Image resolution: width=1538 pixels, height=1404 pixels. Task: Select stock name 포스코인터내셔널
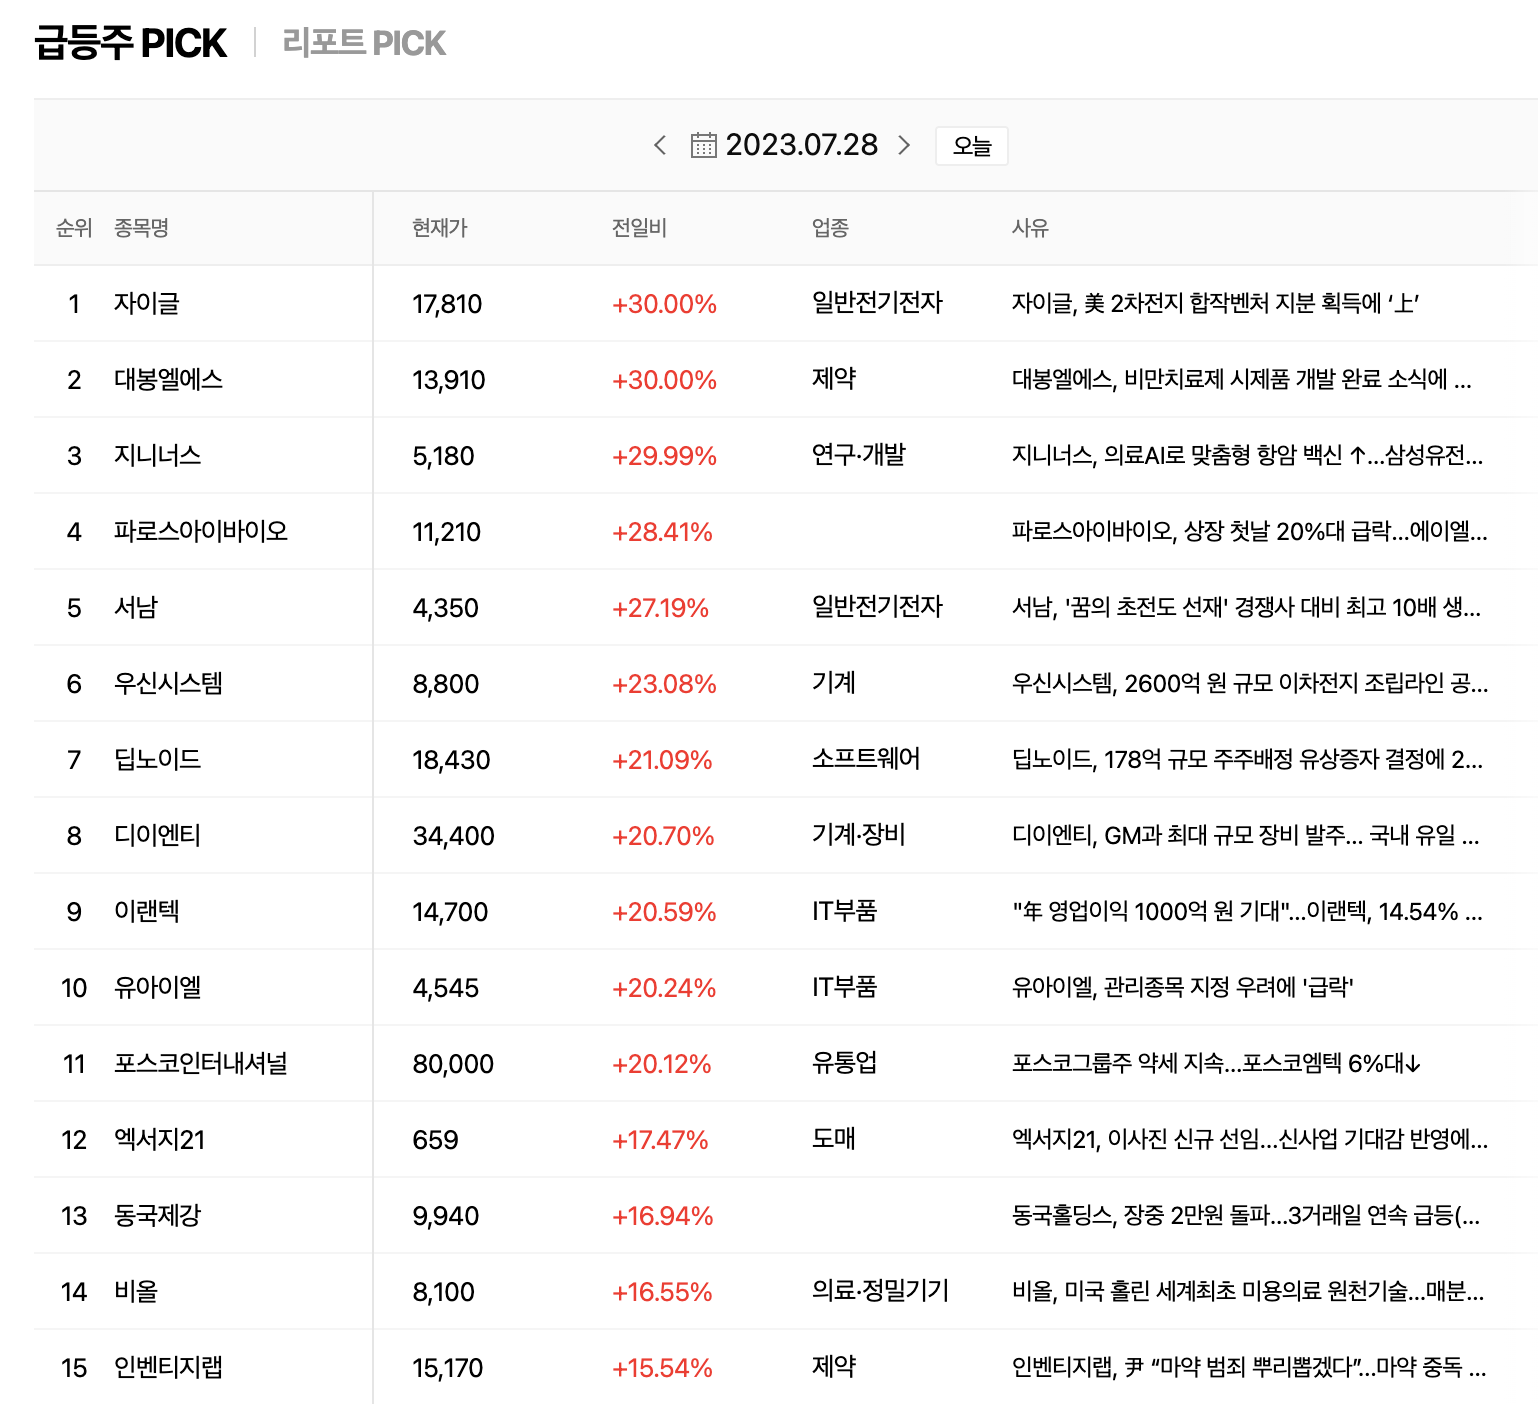[x=200, y=1063]
